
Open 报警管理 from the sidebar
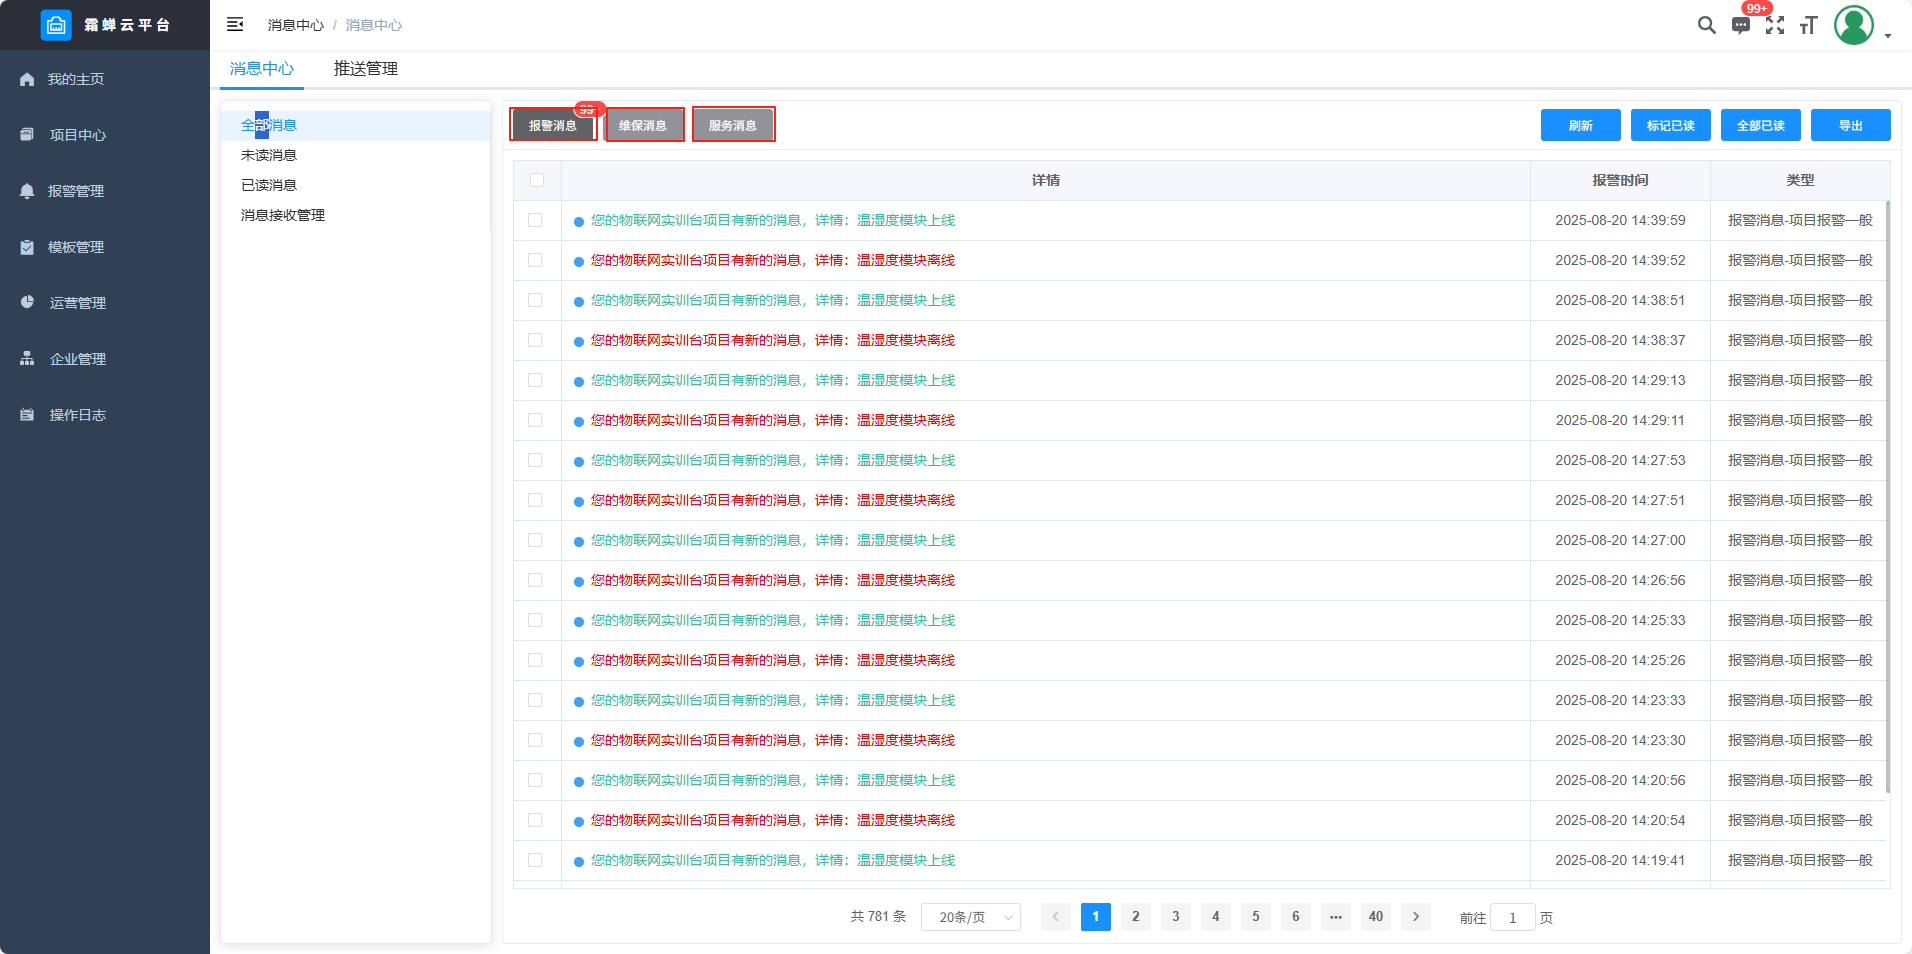76,191
